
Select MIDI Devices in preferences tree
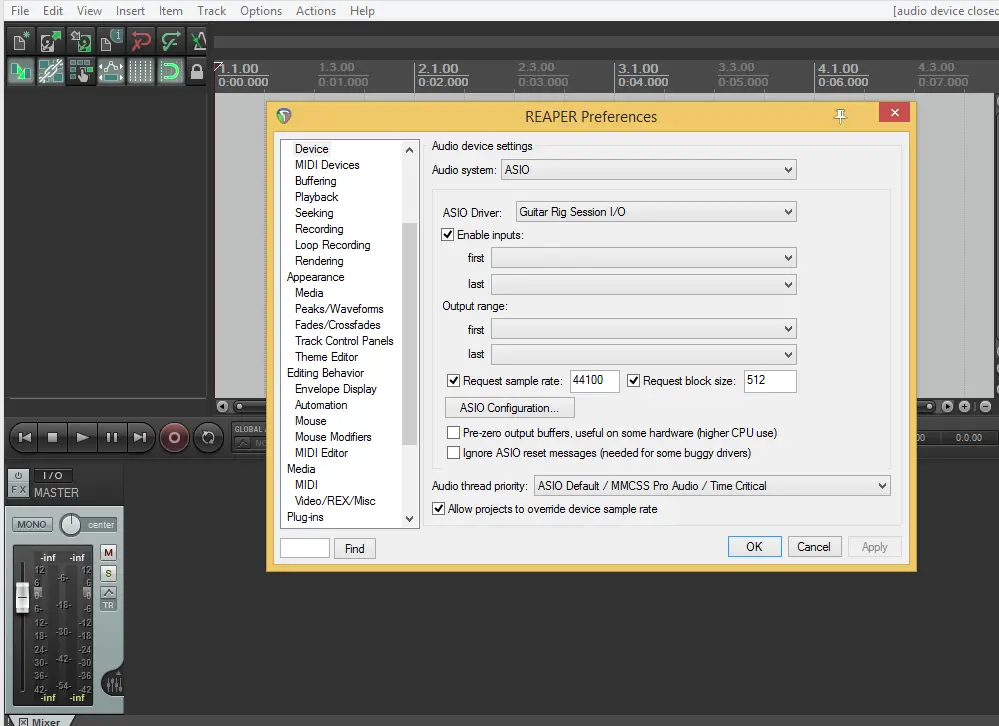click(327, 165)
